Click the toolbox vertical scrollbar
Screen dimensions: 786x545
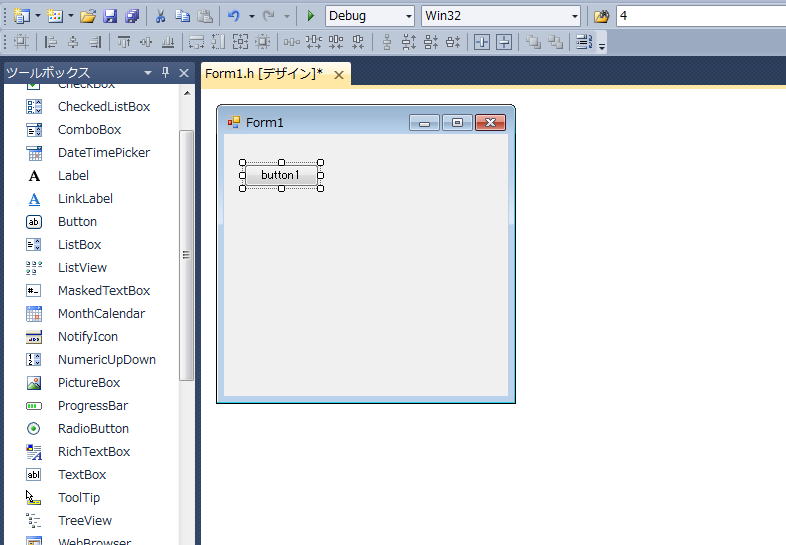click(186, 255)
